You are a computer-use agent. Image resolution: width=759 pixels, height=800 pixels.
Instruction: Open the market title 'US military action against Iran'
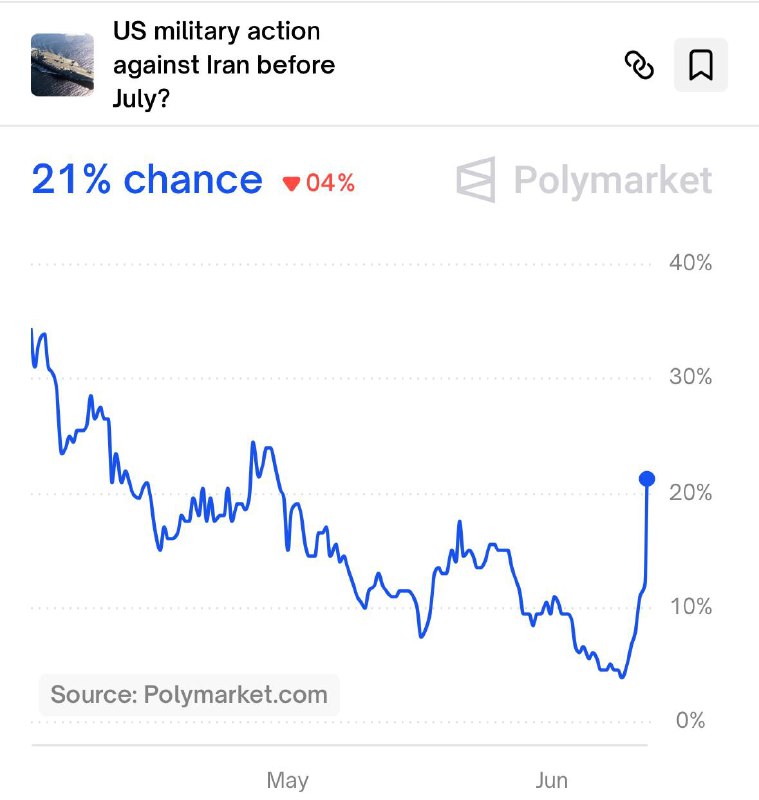[x=224, y=64]
